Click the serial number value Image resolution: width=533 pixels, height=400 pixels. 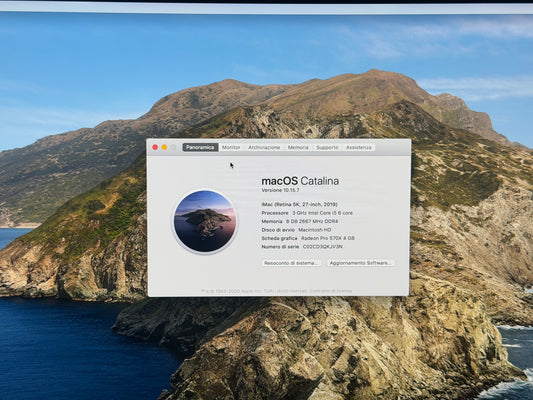[x=323, y=247]
